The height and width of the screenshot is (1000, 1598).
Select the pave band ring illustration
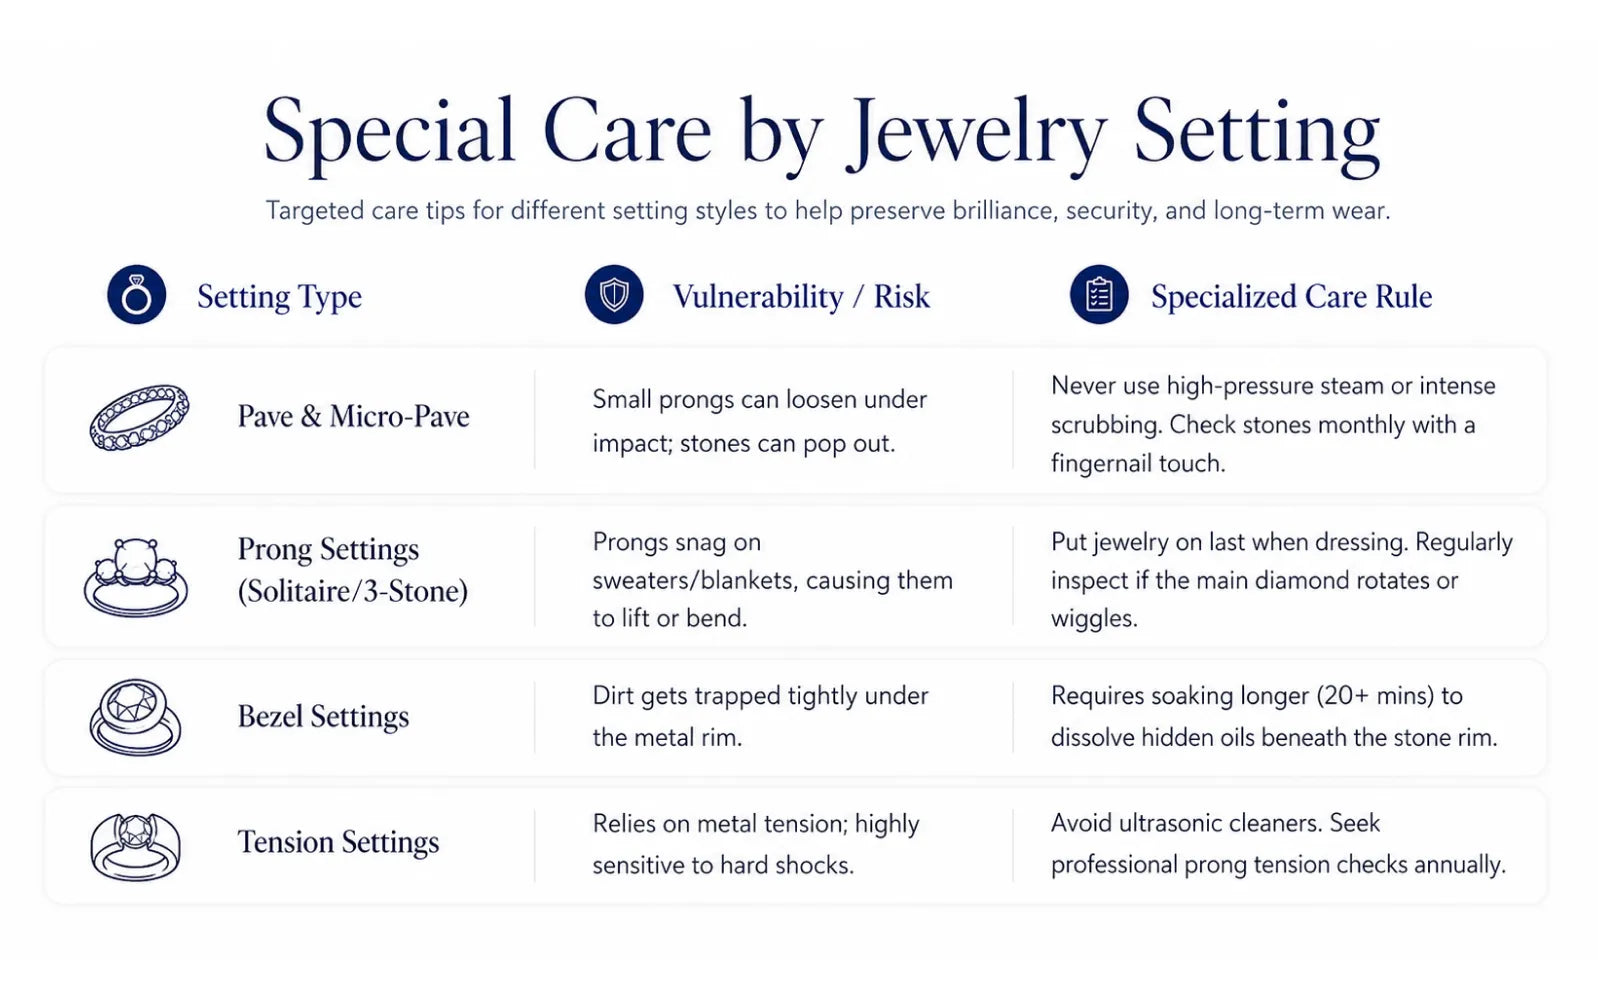(139, 417)
